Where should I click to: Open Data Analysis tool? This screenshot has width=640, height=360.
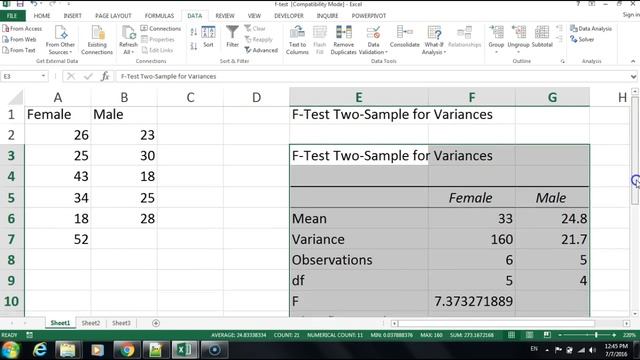tap(591, 29)
